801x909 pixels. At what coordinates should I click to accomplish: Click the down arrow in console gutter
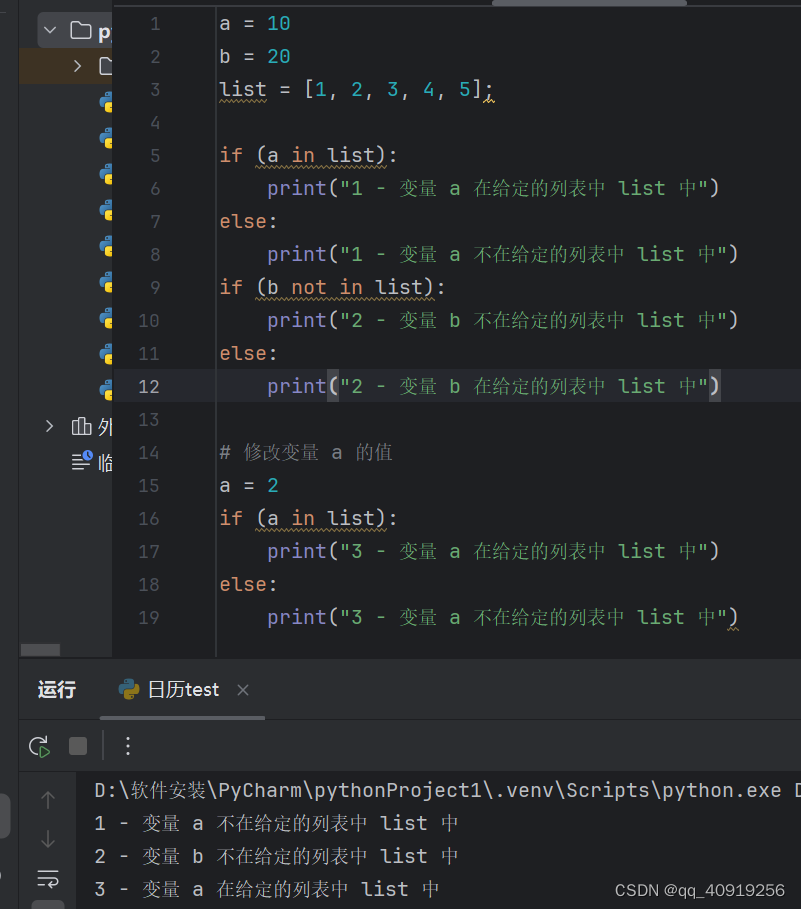click(x=47, y=840)
